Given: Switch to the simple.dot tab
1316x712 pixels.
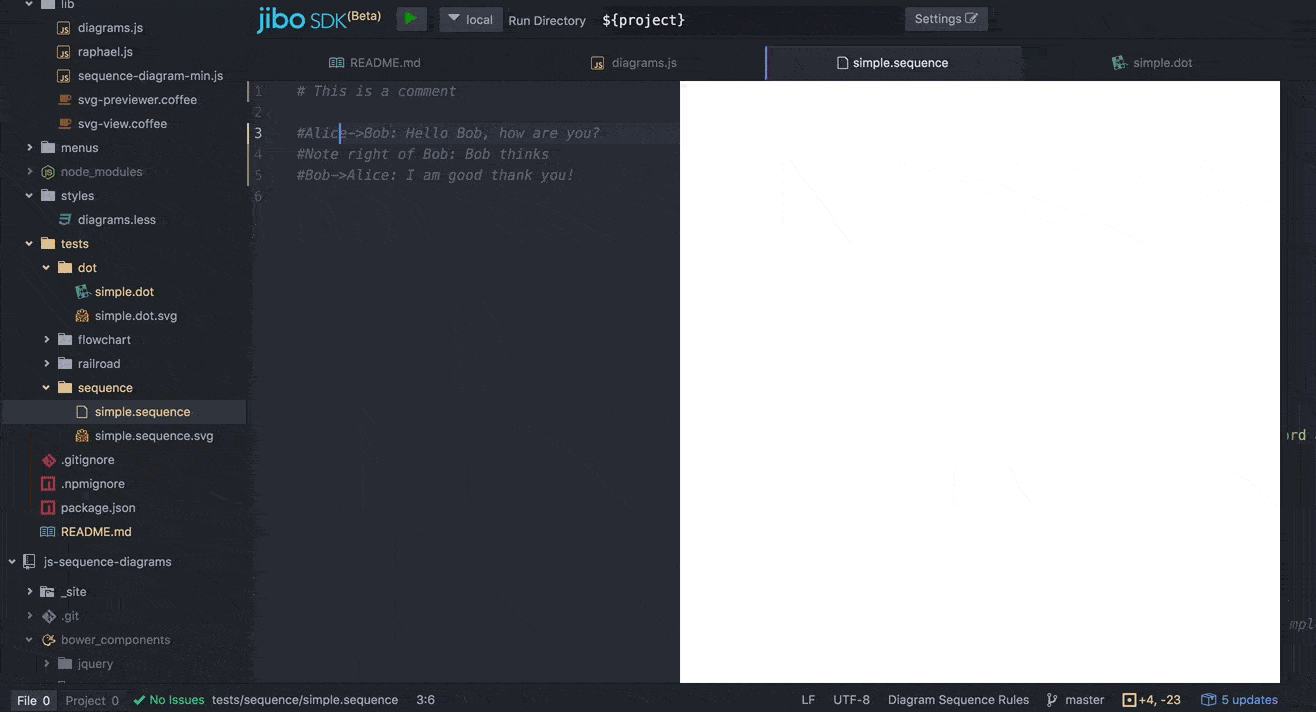Looking at the screenshot, I should 1152,62.
